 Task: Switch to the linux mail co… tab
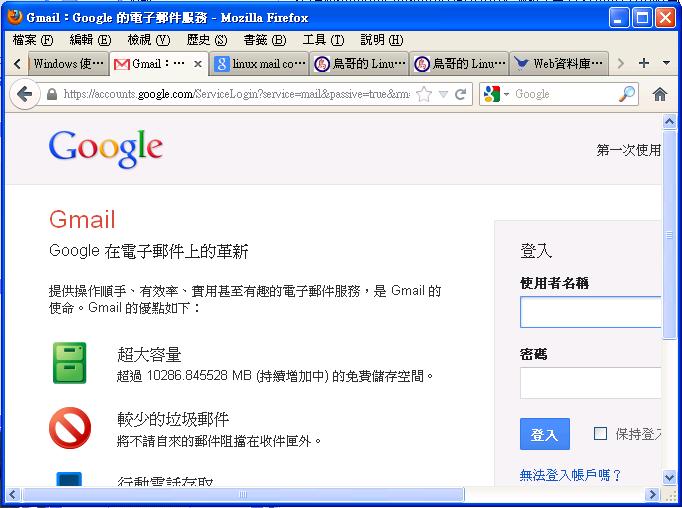click(260, 64)
